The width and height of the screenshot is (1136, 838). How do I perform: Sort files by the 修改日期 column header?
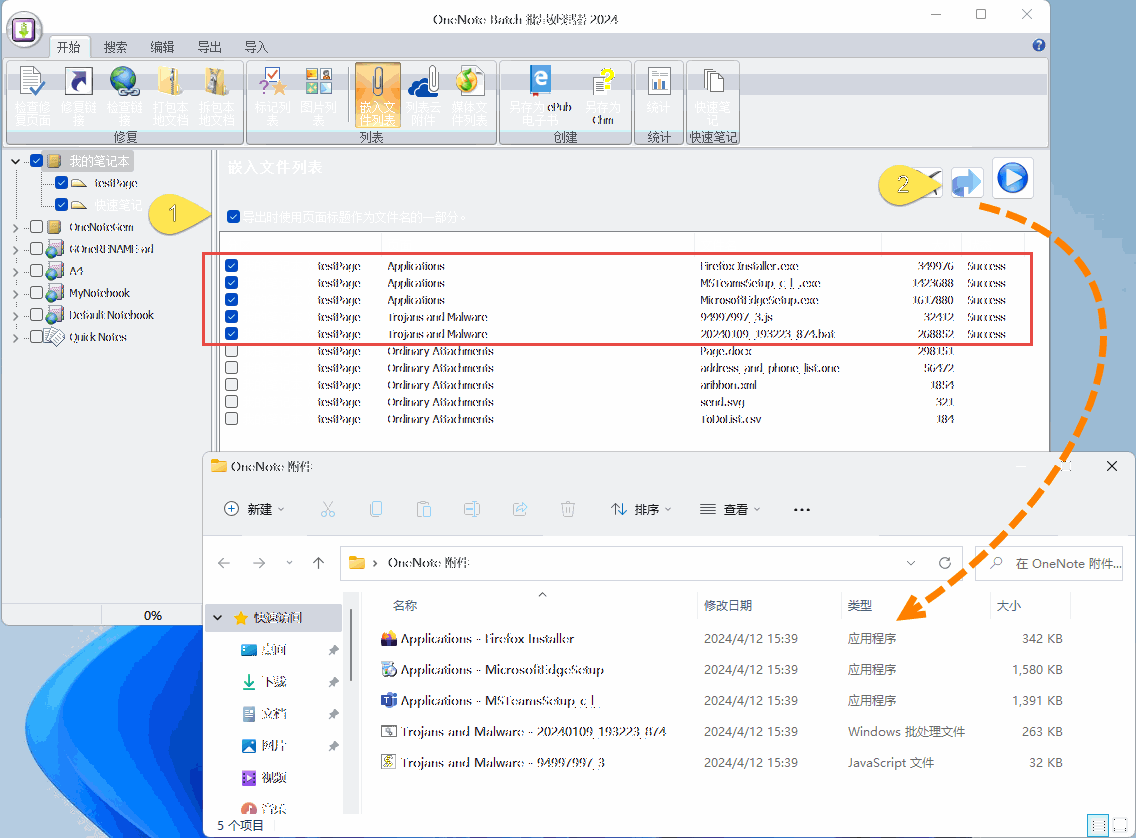click(x=728, y=606)
